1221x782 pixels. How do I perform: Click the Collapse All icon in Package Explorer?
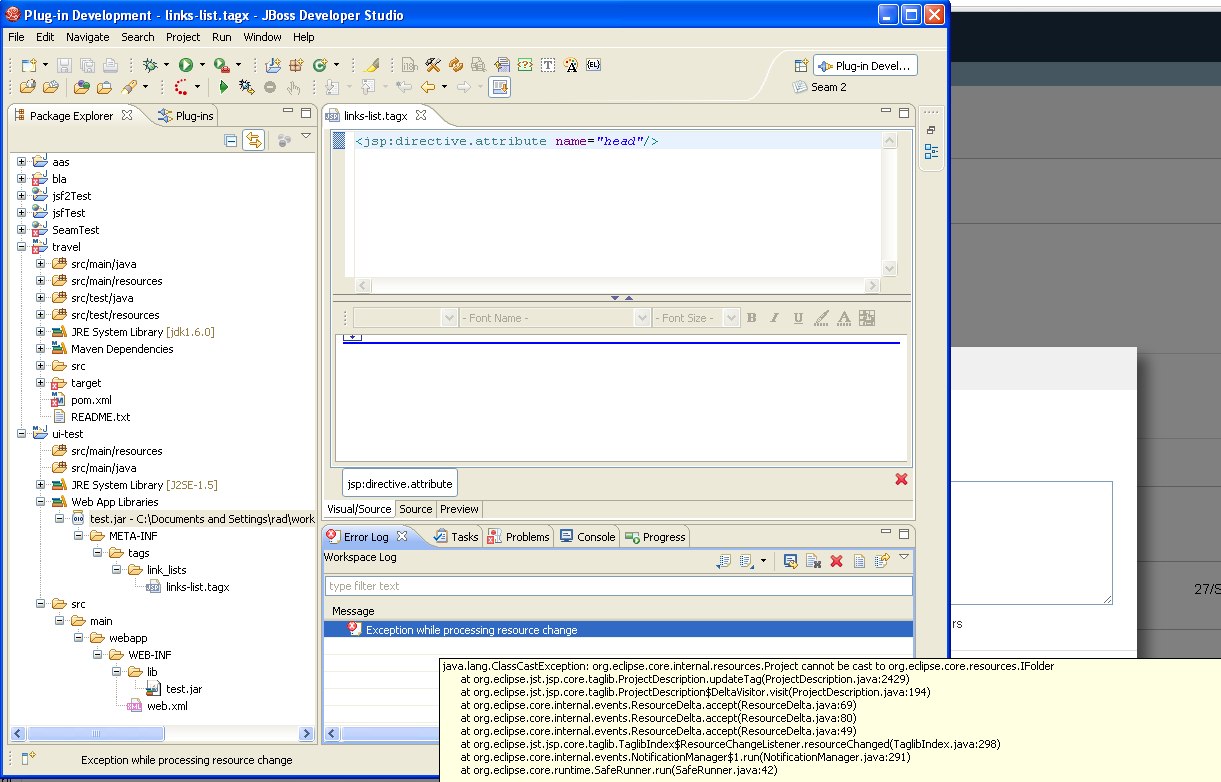pyautogui.click(x=231, y=141)
